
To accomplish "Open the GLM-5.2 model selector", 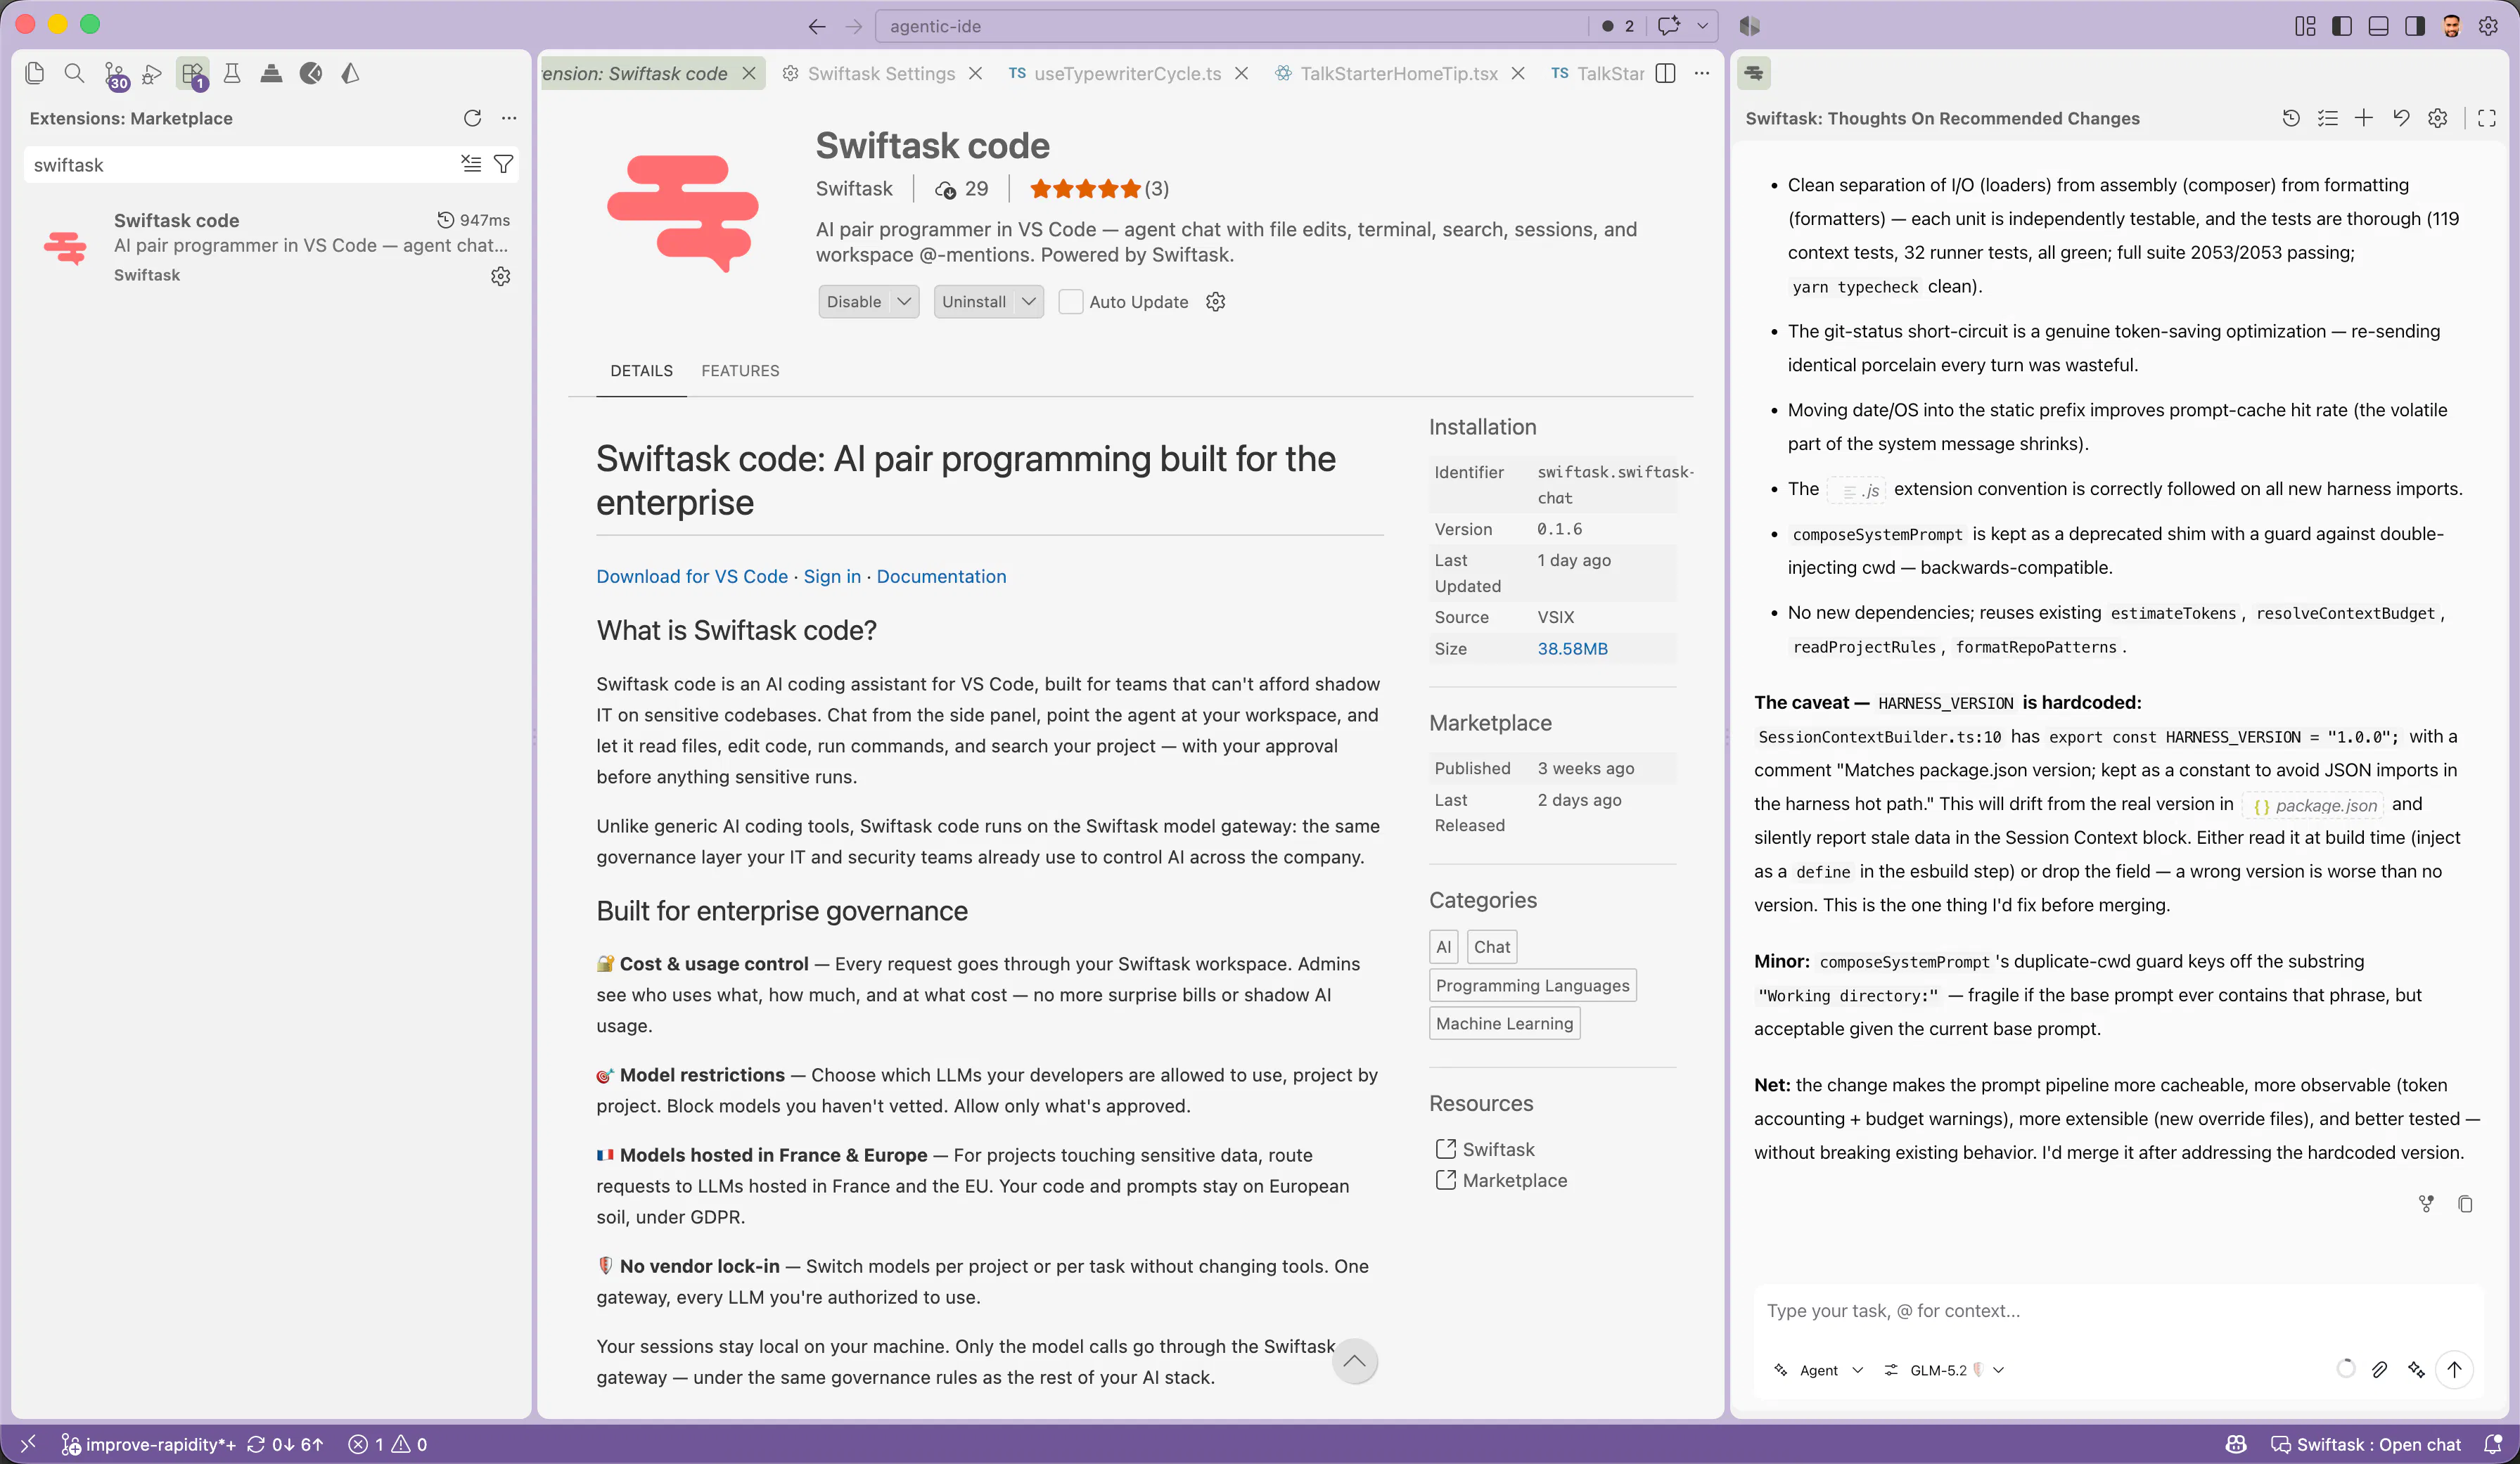I will [1944, 1370].
